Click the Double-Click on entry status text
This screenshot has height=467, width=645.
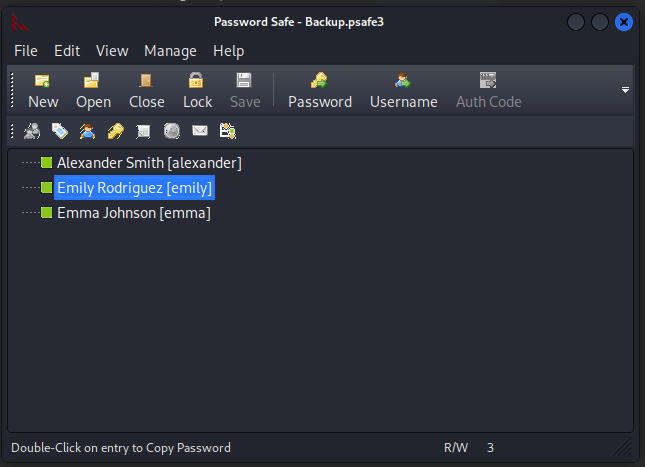pos(121,448)
